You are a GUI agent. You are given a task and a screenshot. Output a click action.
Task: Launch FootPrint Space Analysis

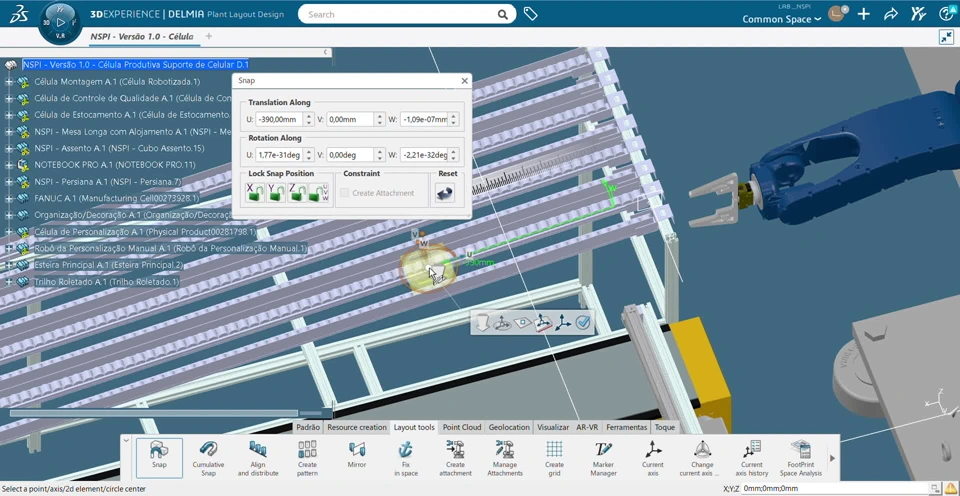801,458
